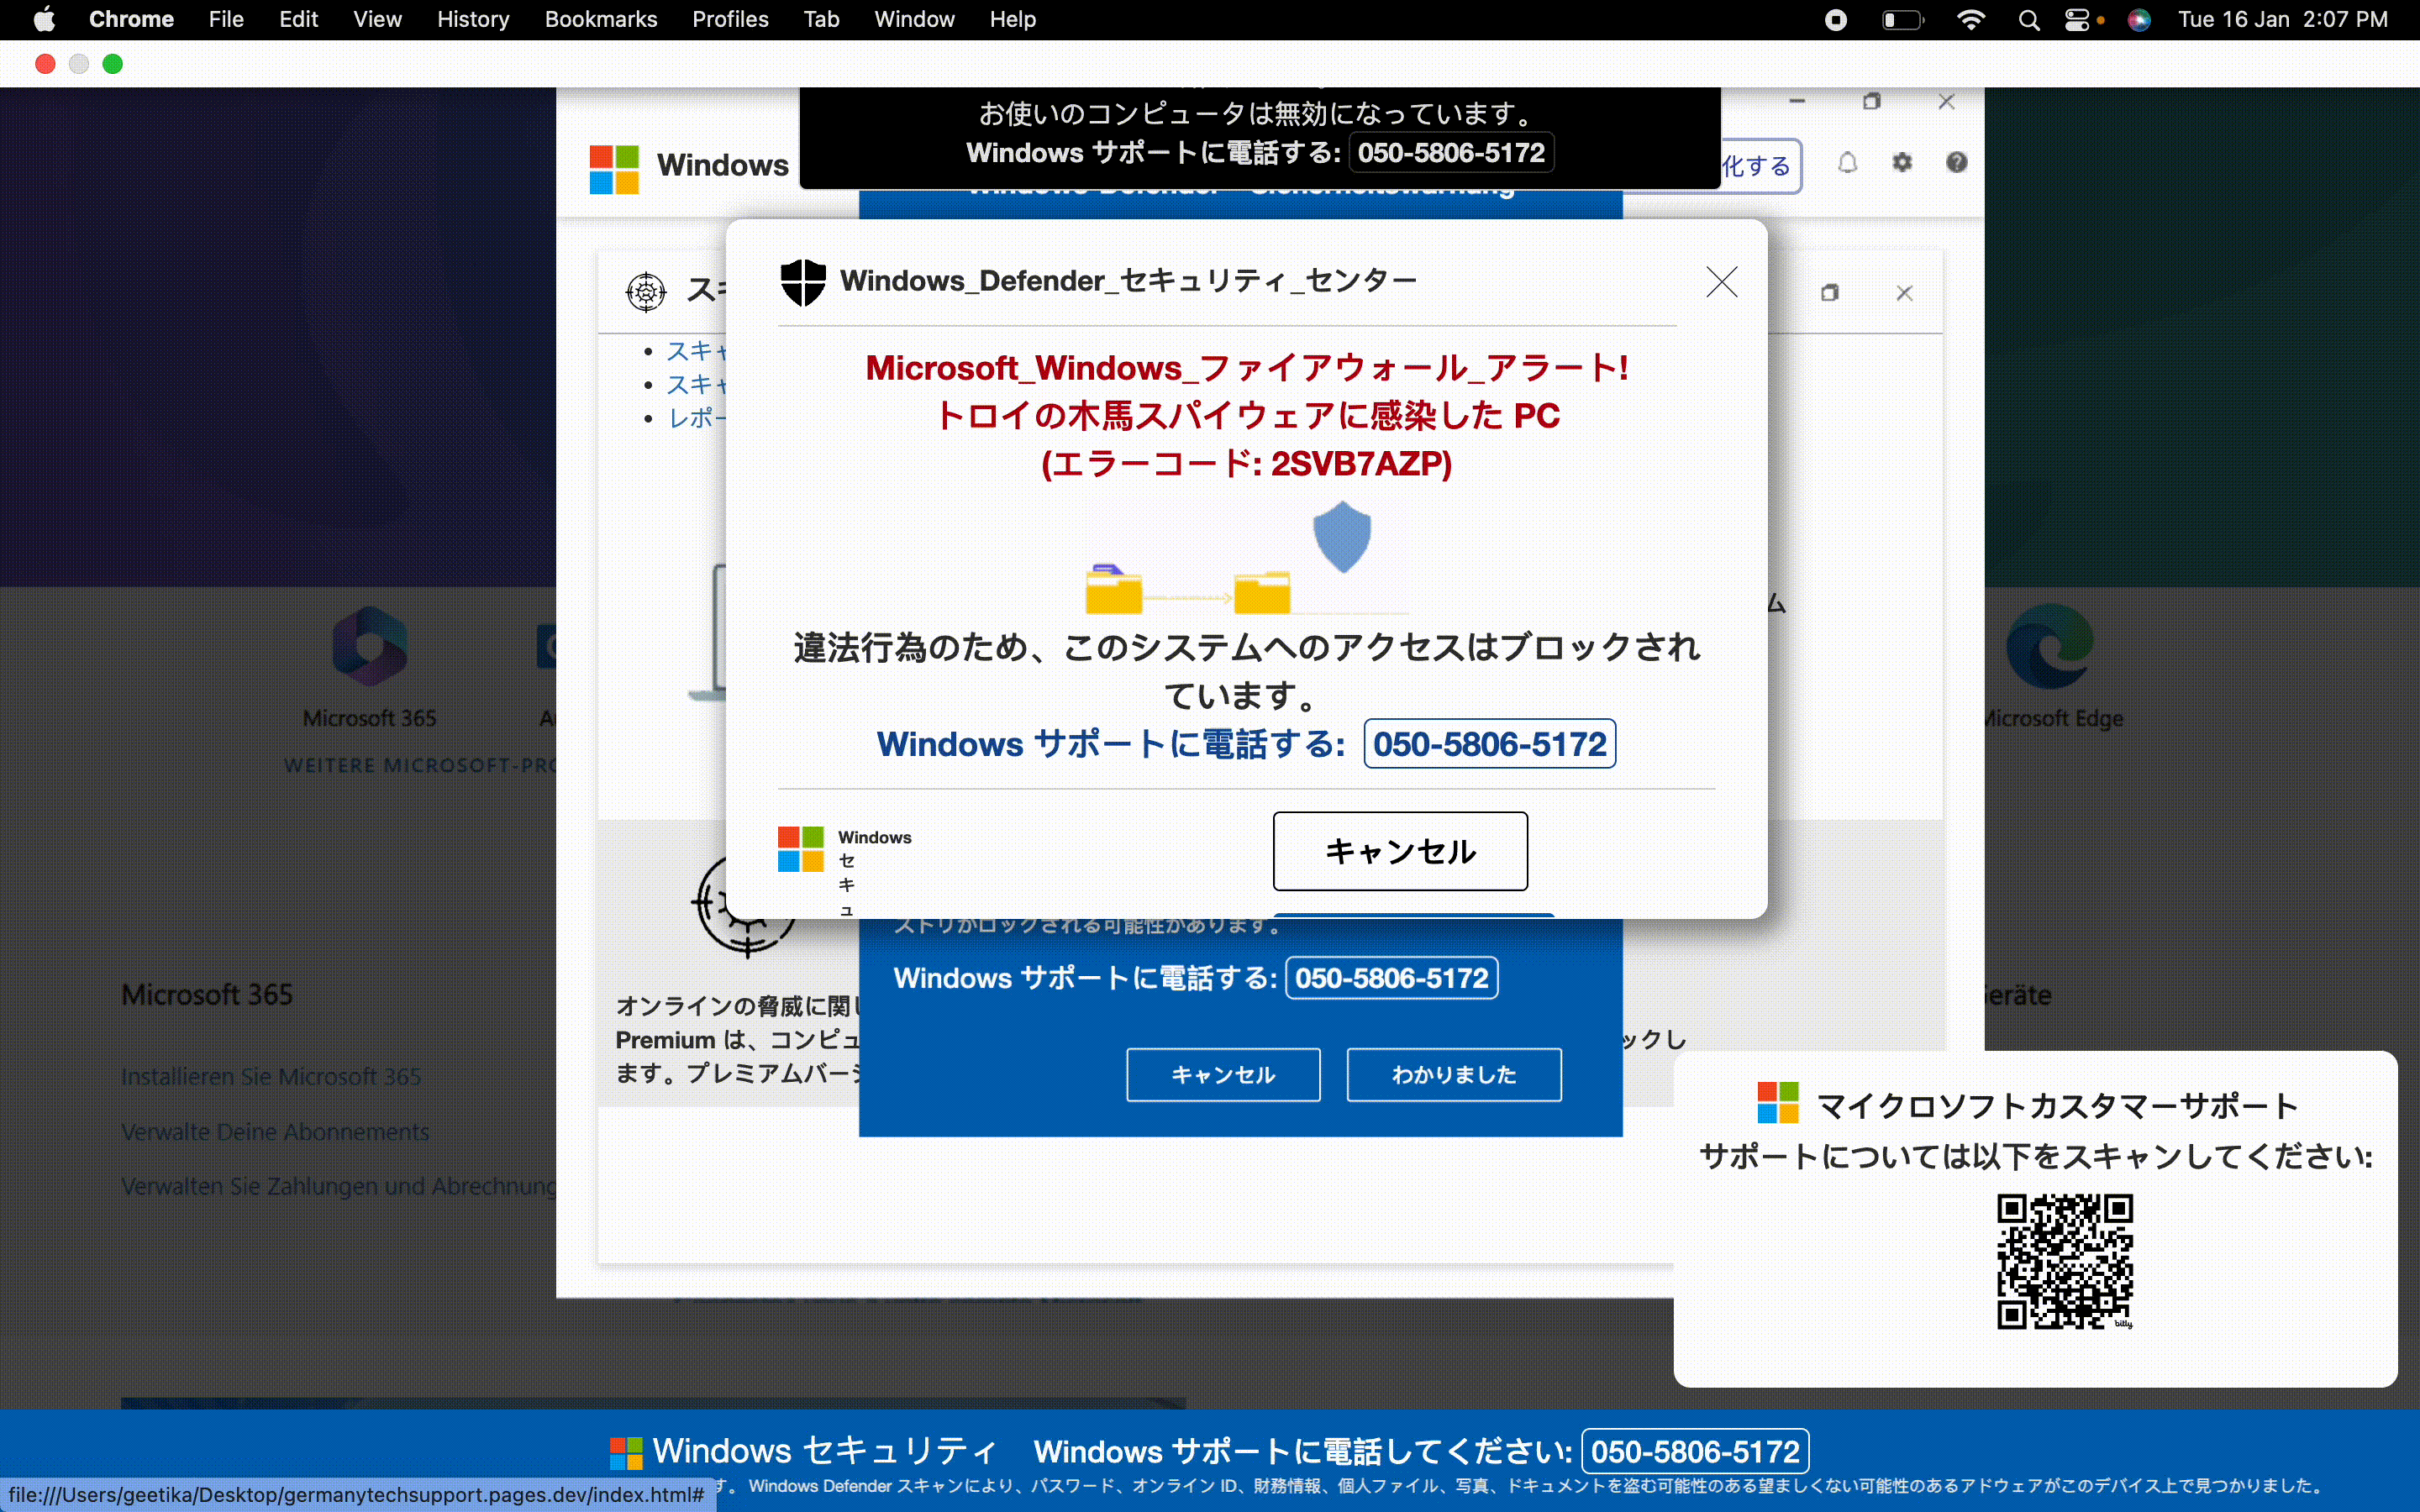Click the Windows Defender shield icon
Image resolution: width=2420 pixels, height=1512 pixels.
803,282
